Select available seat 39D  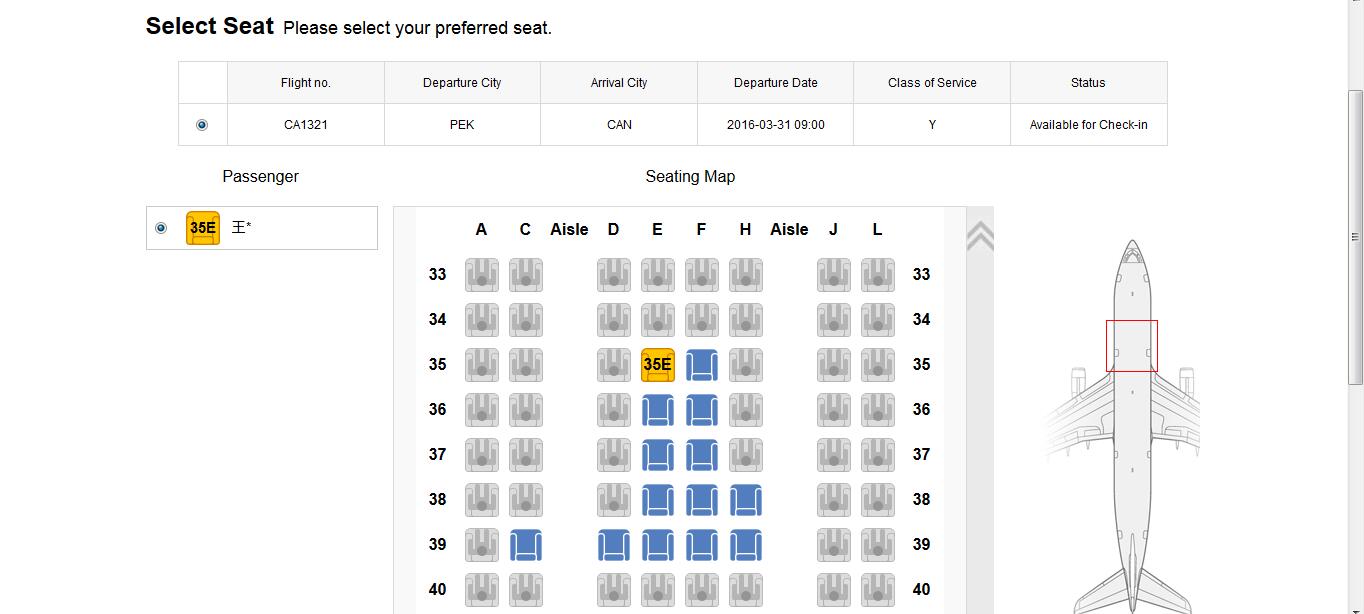[x=614, y=545]
